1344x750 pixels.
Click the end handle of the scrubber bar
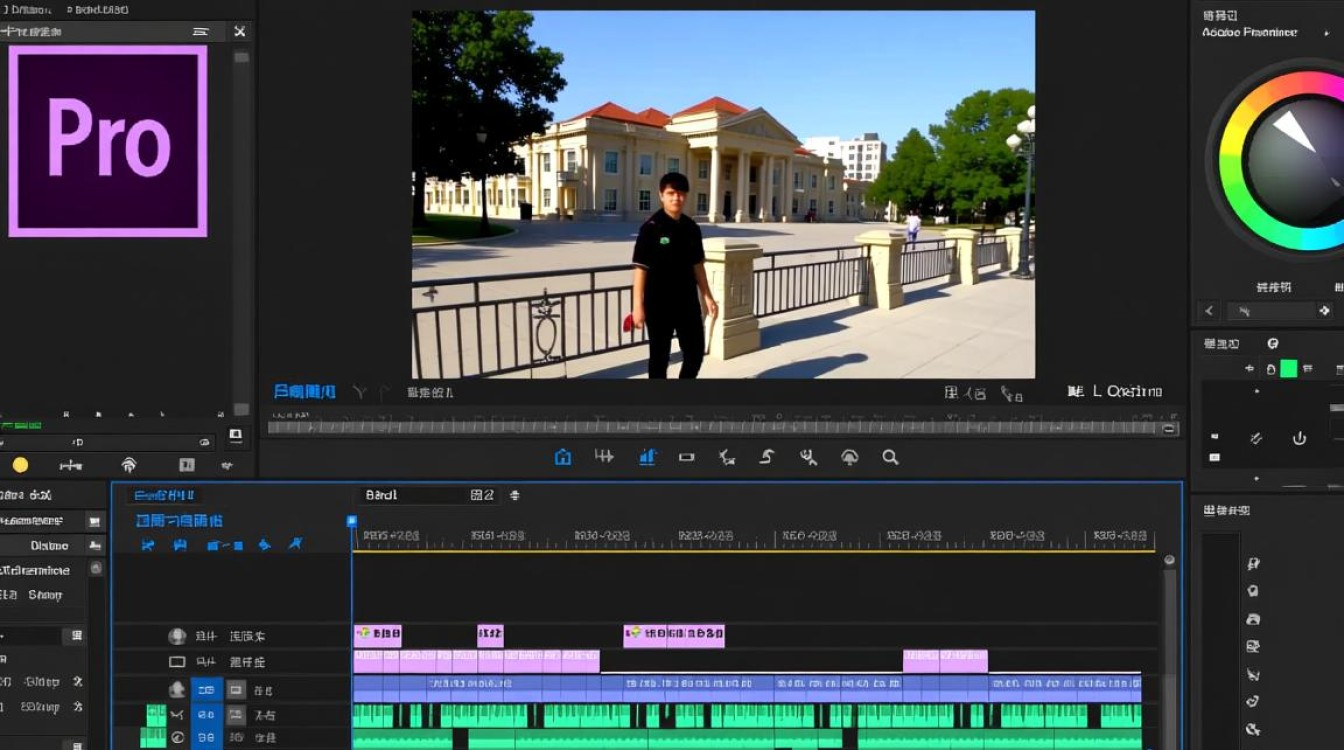click(x=1169, y=428)
